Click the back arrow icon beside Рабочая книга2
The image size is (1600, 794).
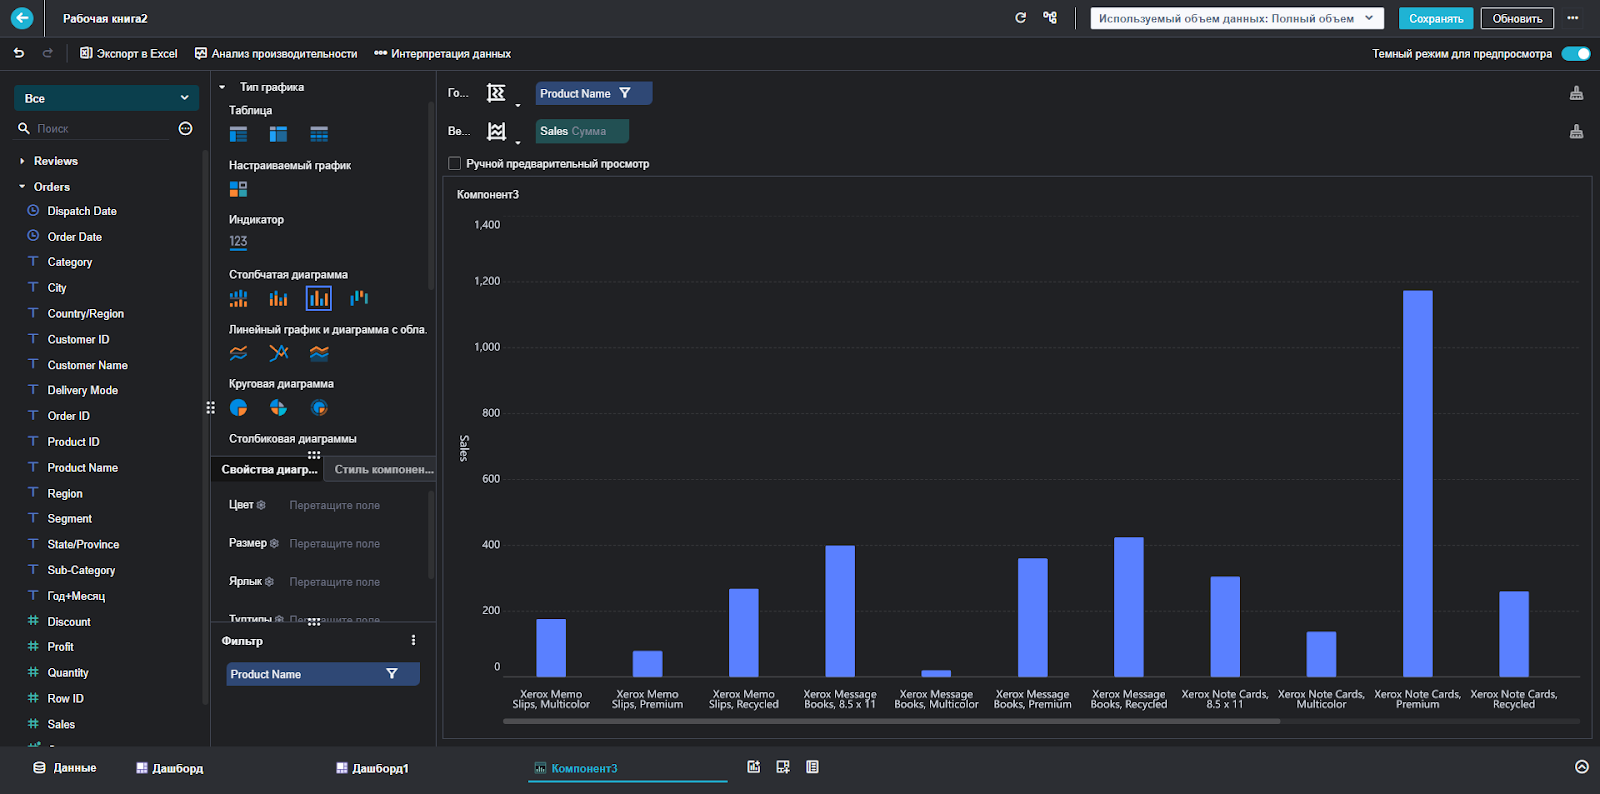tap(22, 18)
